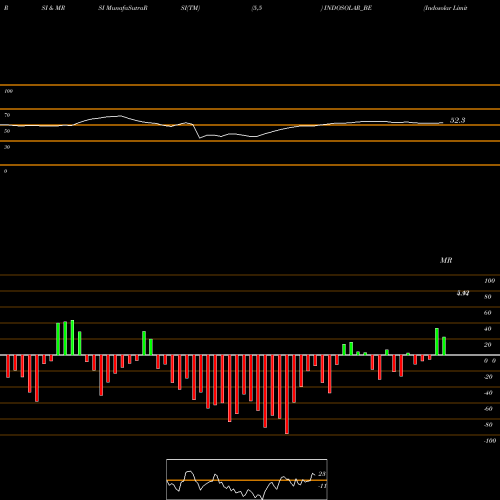Click the Indosolar Limited header text

(x=445, y=8)
